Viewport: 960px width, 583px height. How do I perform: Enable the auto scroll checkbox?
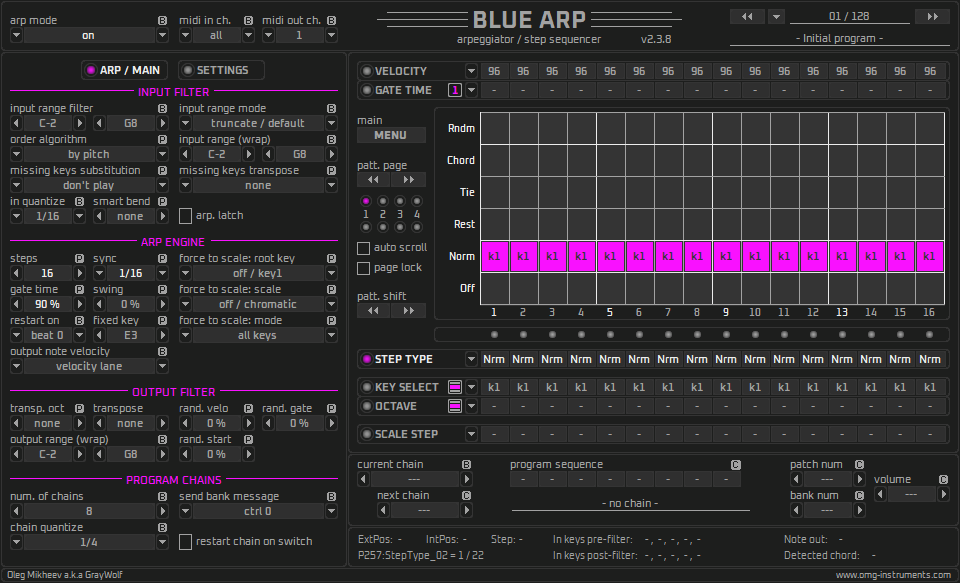click(364, 248)
